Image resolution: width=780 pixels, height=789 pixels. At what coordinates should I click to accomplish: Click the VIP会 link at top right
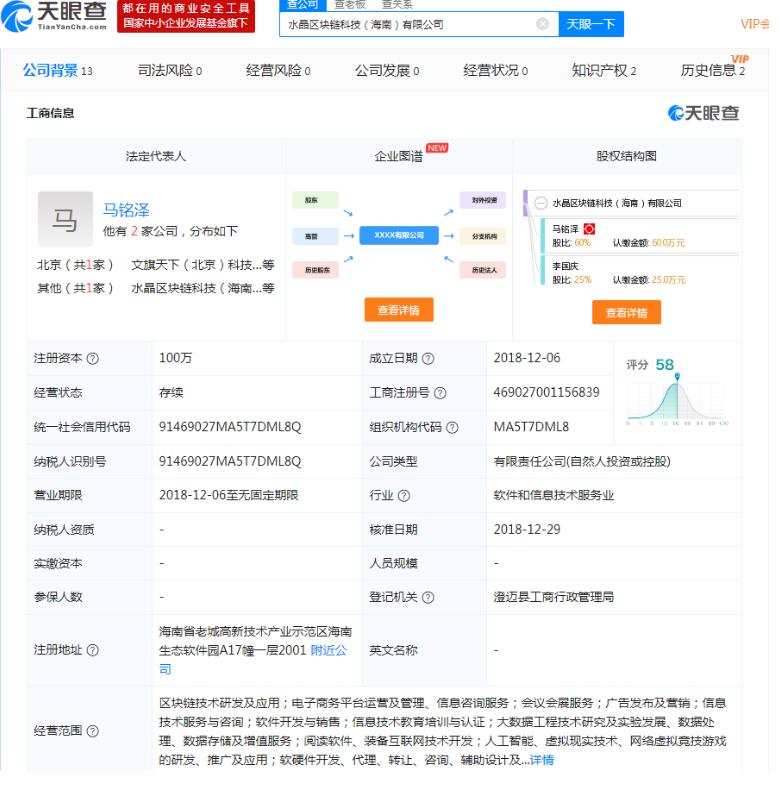pos(755,24)
